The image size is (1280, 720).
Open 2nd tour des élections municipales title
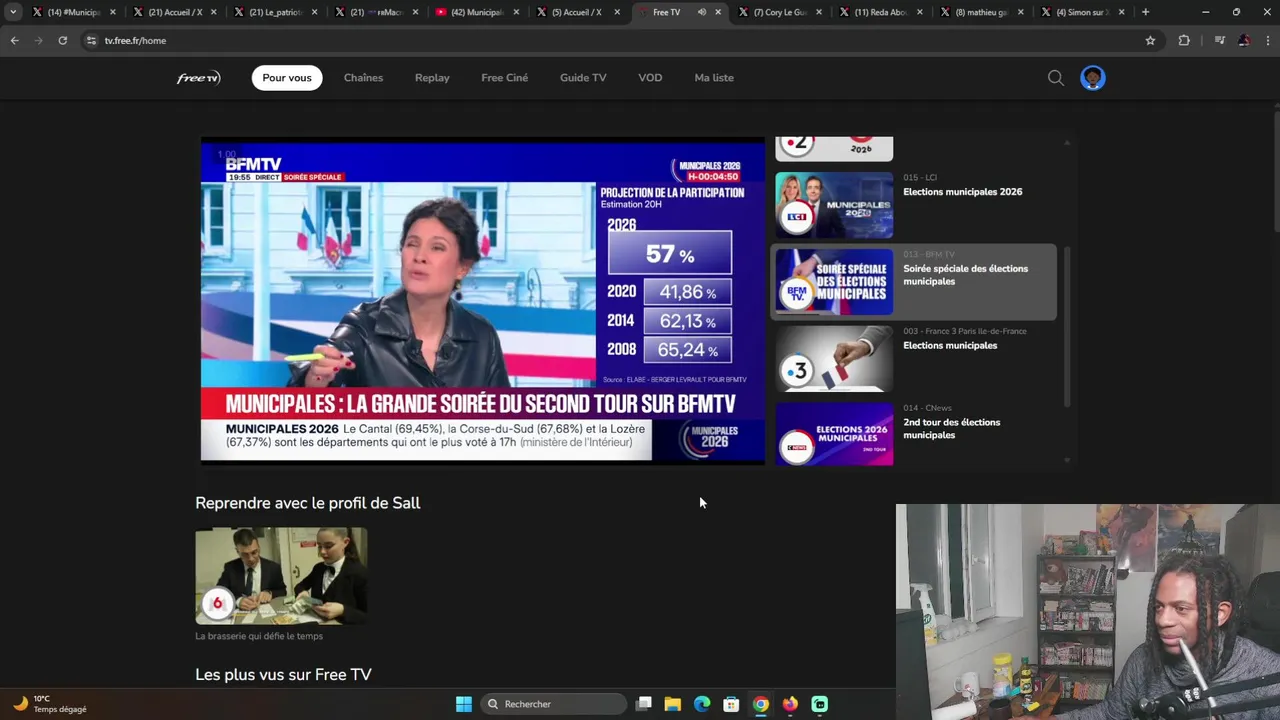(x=951, y=429)
